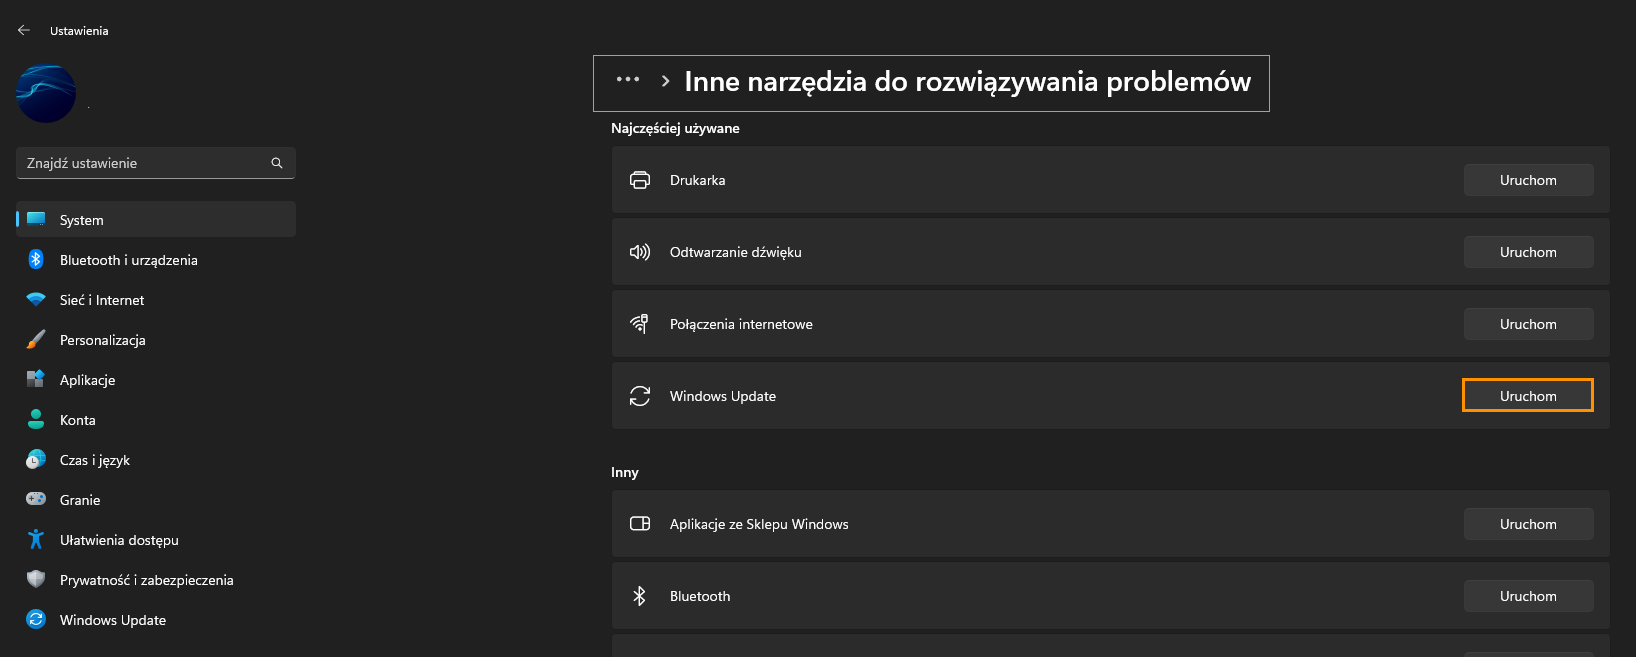Click the Granie gamepad icon
The image size is (1636, 657).
[36, 498]
